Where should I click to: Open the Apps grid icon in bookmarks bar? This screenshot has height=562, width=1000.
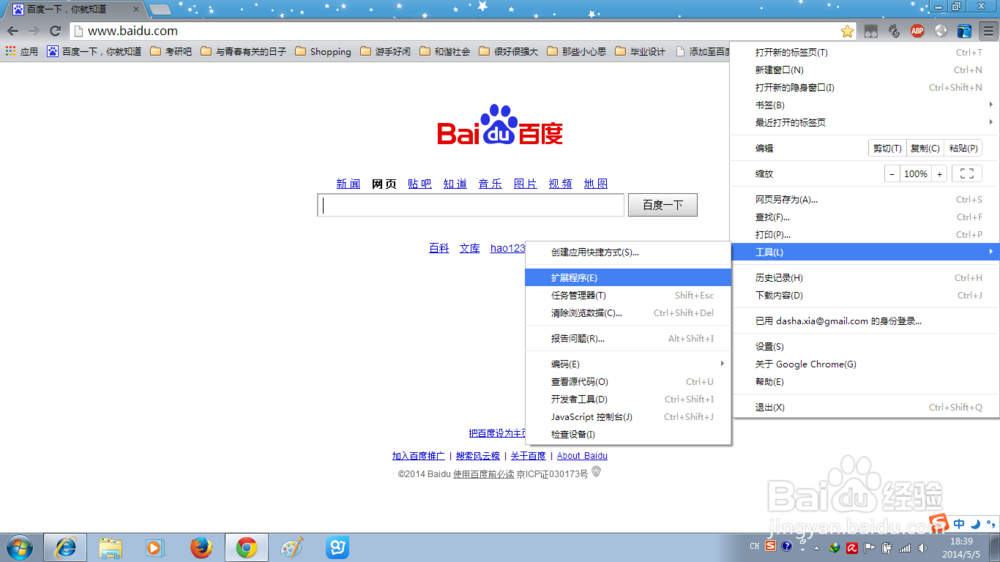coord(11,51)
